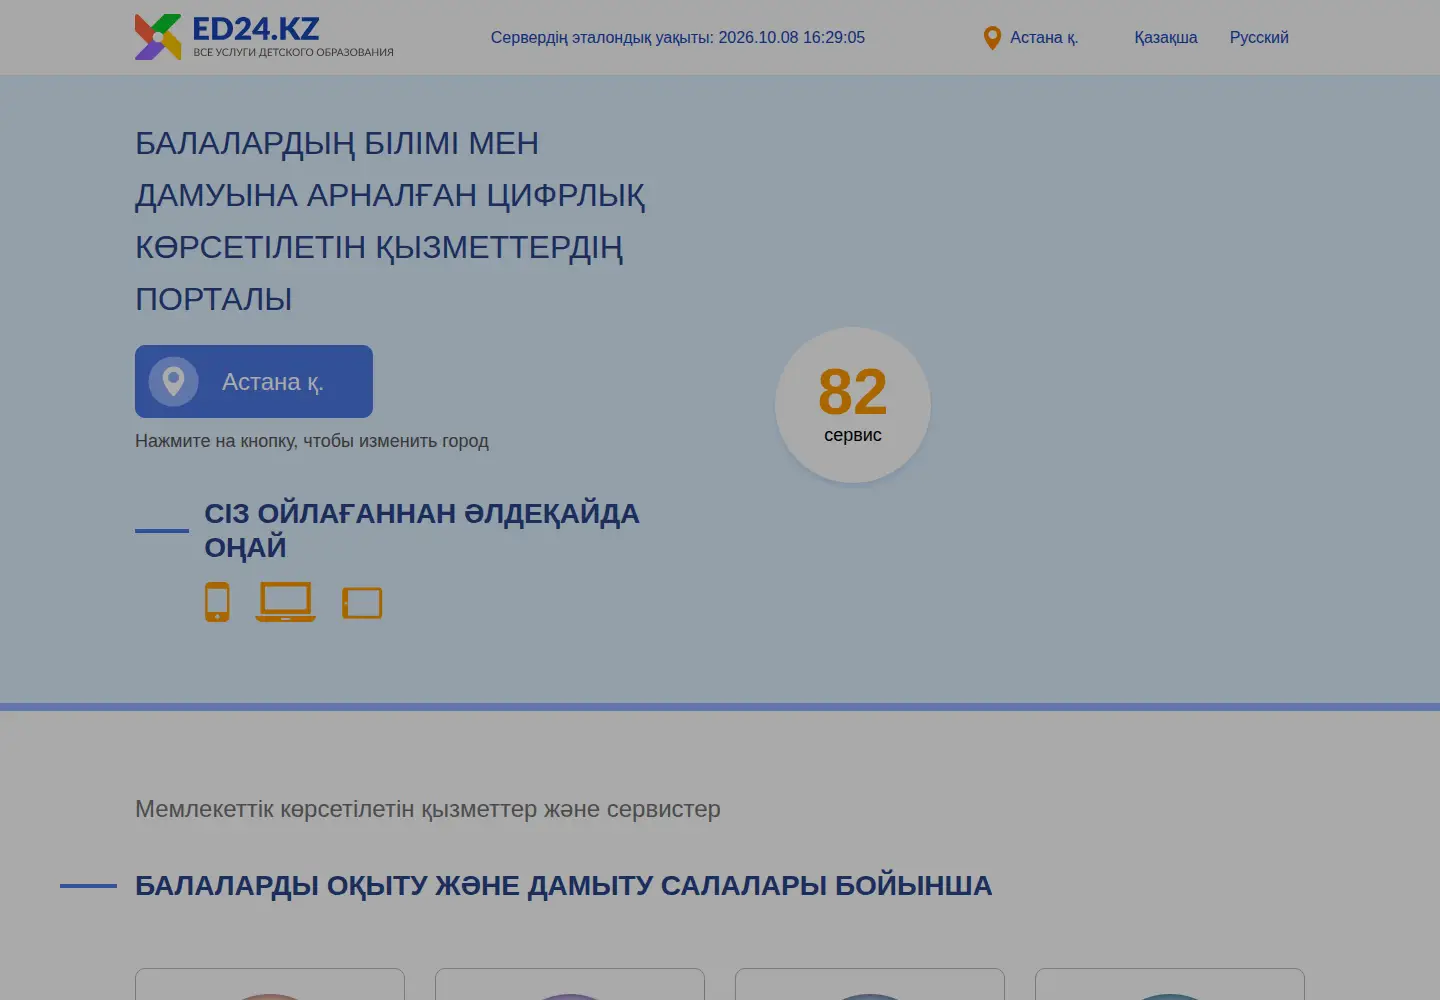Click the tagline "ВСЕ УСЛУГИ ДЕТСКОГО ОБРАЗОВАНИЯ"
This screenshot has width=1440, height=1000.
tap(293, 52)
